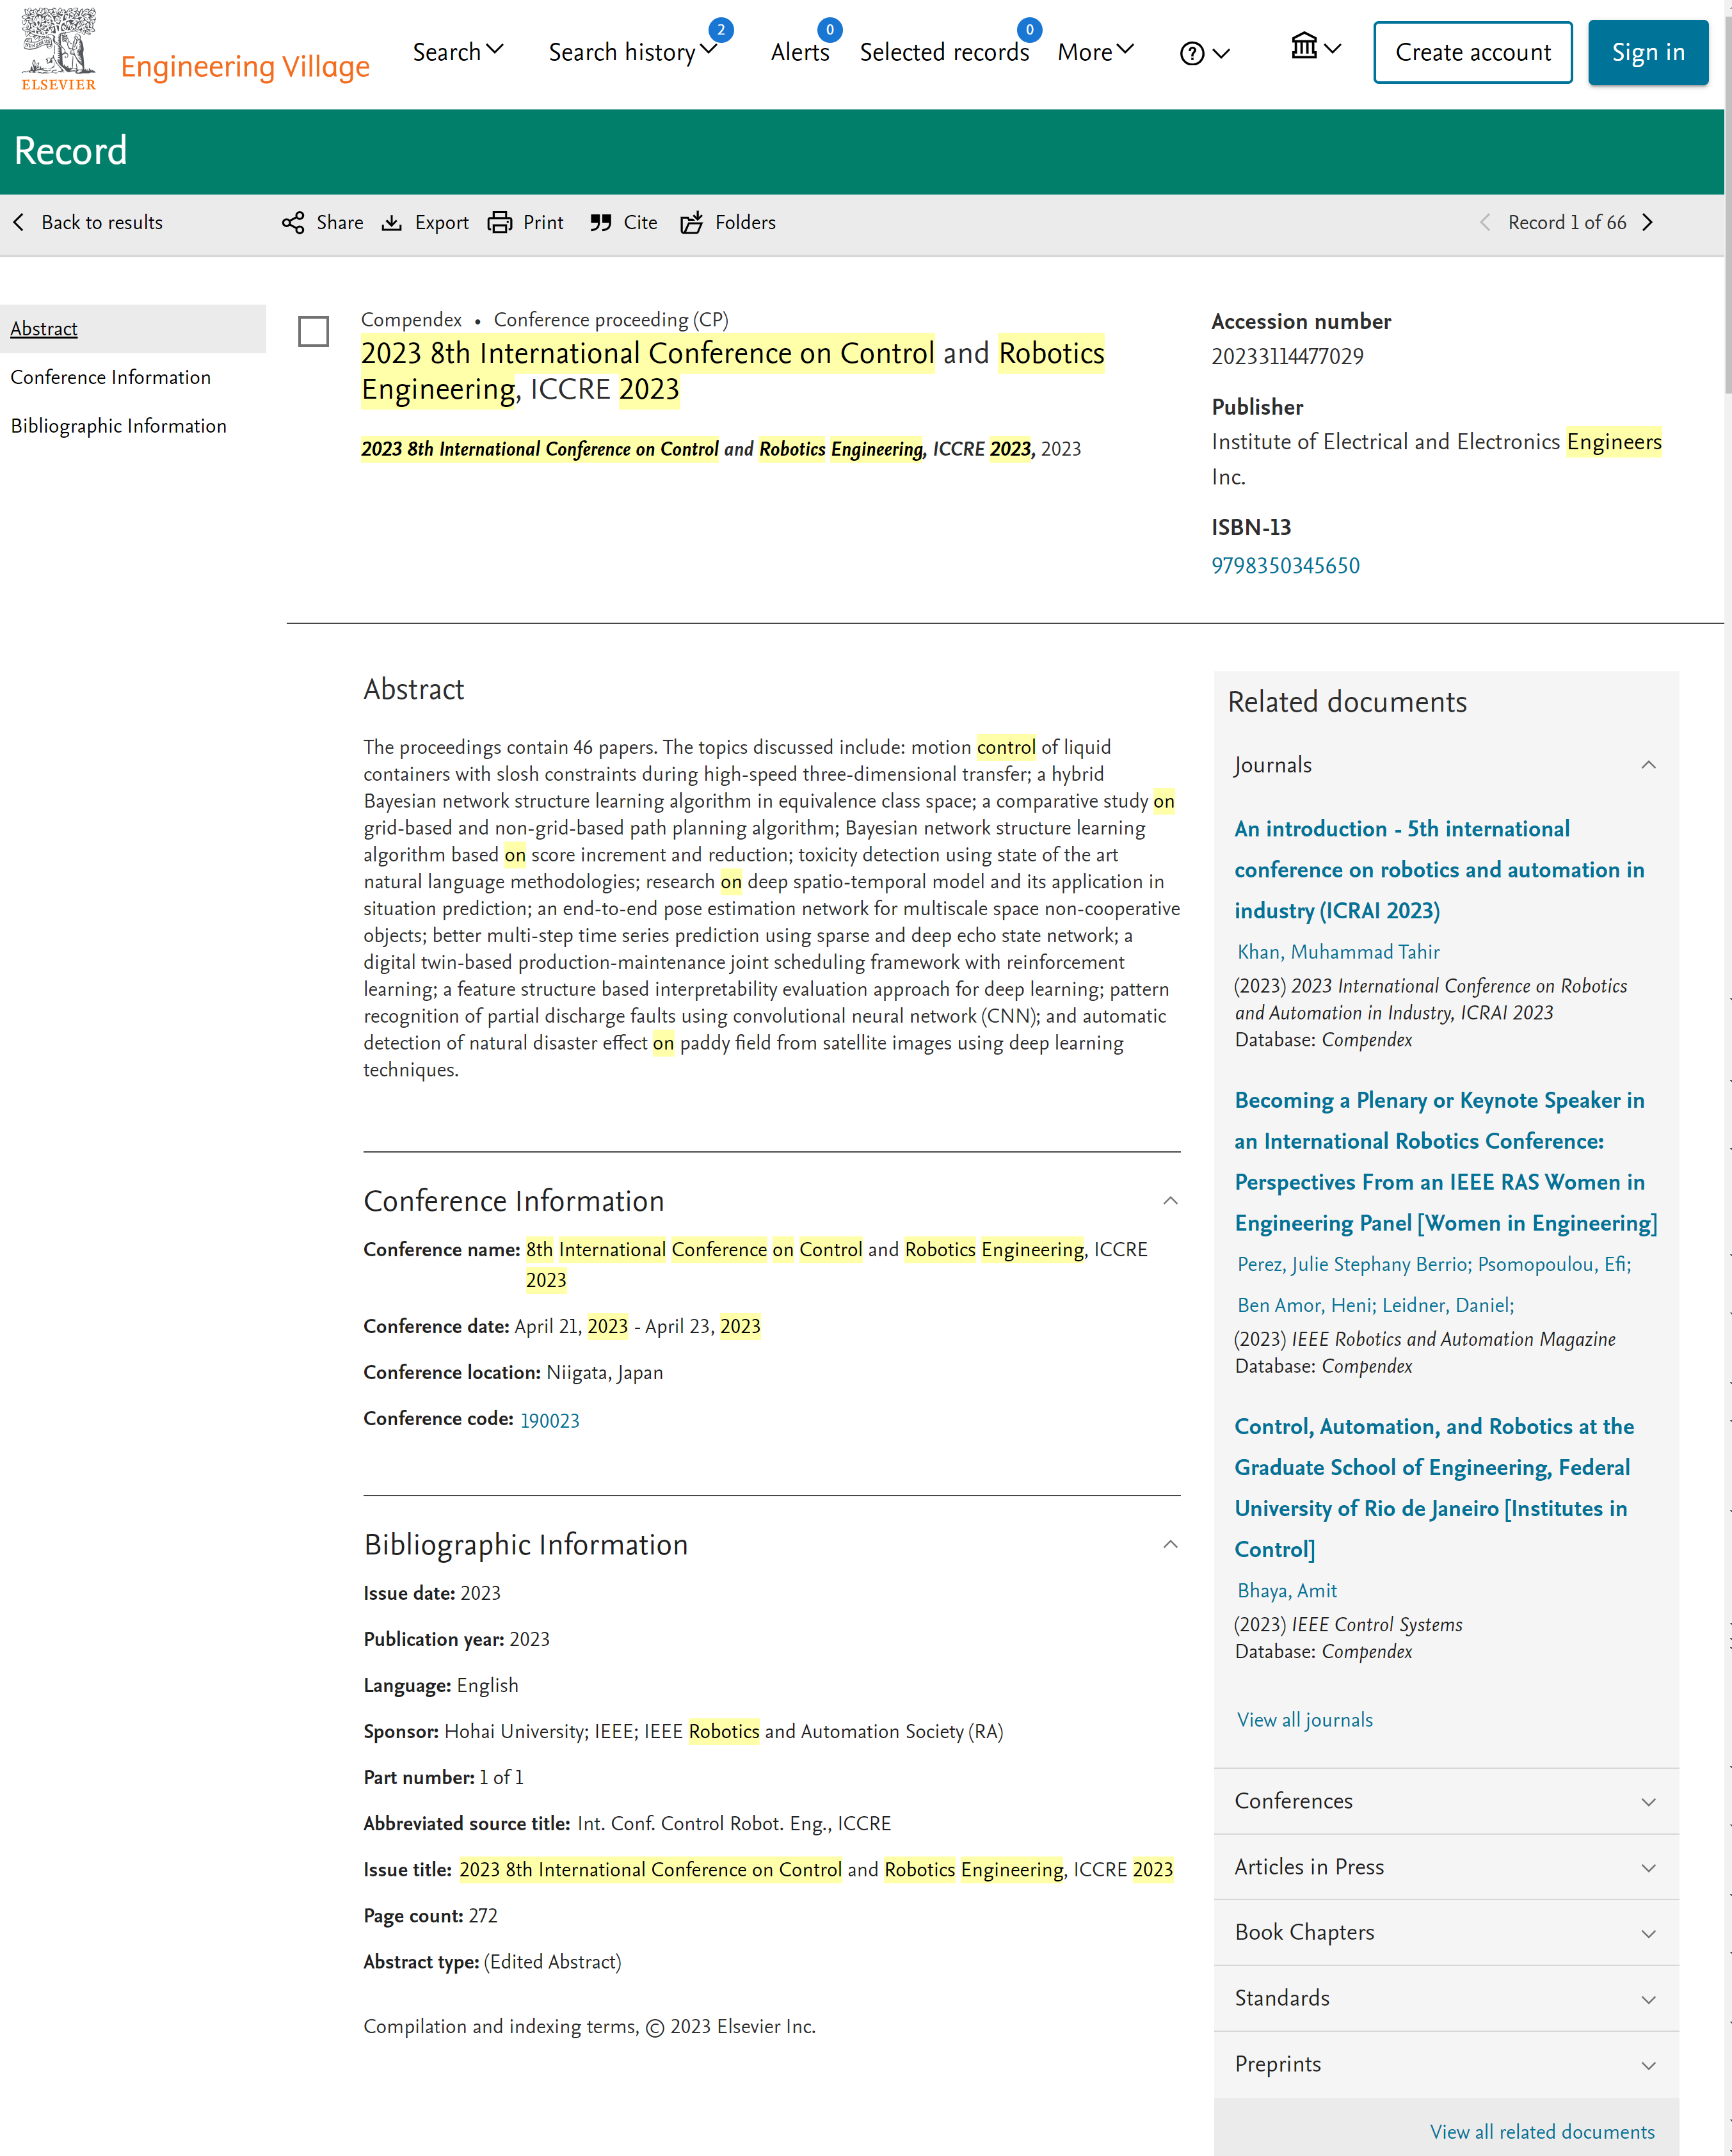Open the ICRAI 2023 introduction article

click(1439, 869)
